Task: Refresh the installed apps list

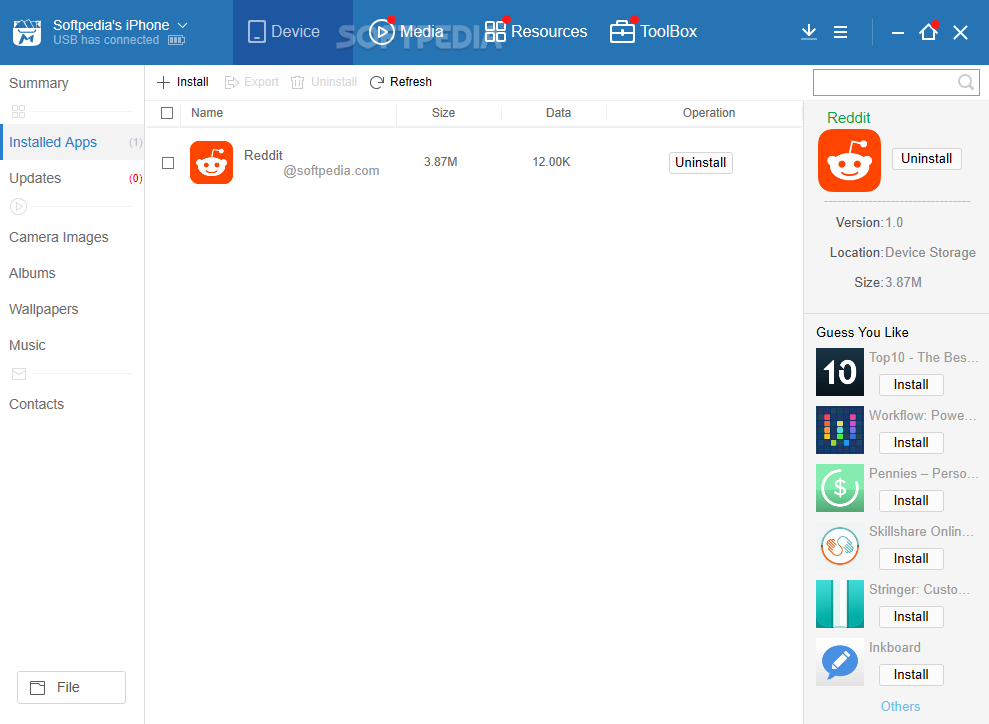Action: pyautogui.click(x=401, y=82)
